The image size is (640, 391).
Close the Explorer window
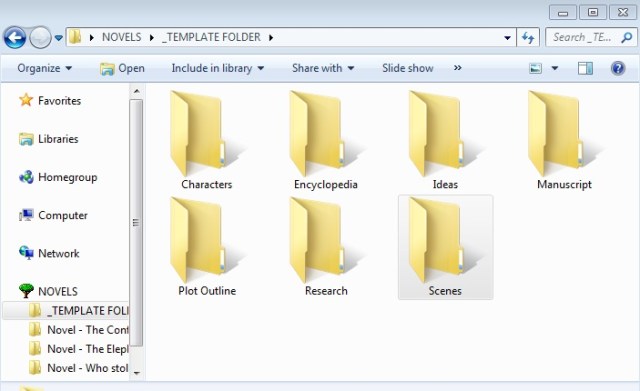click(623, 12)
